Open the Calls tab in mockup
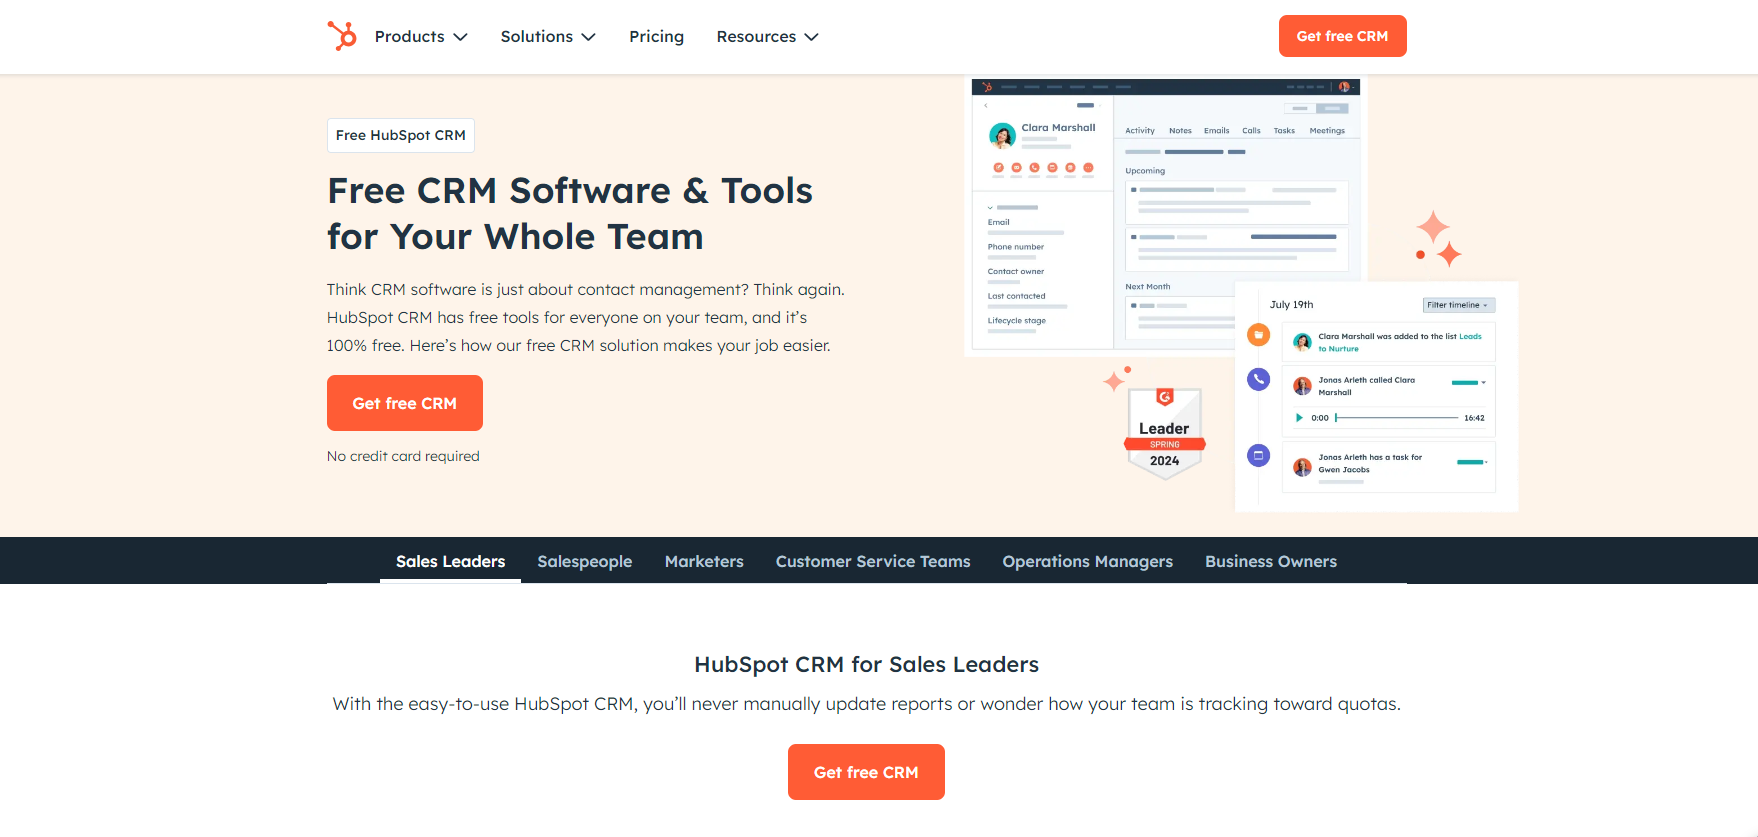This screenshot has width=1758, height=837. click(1251, 131)
